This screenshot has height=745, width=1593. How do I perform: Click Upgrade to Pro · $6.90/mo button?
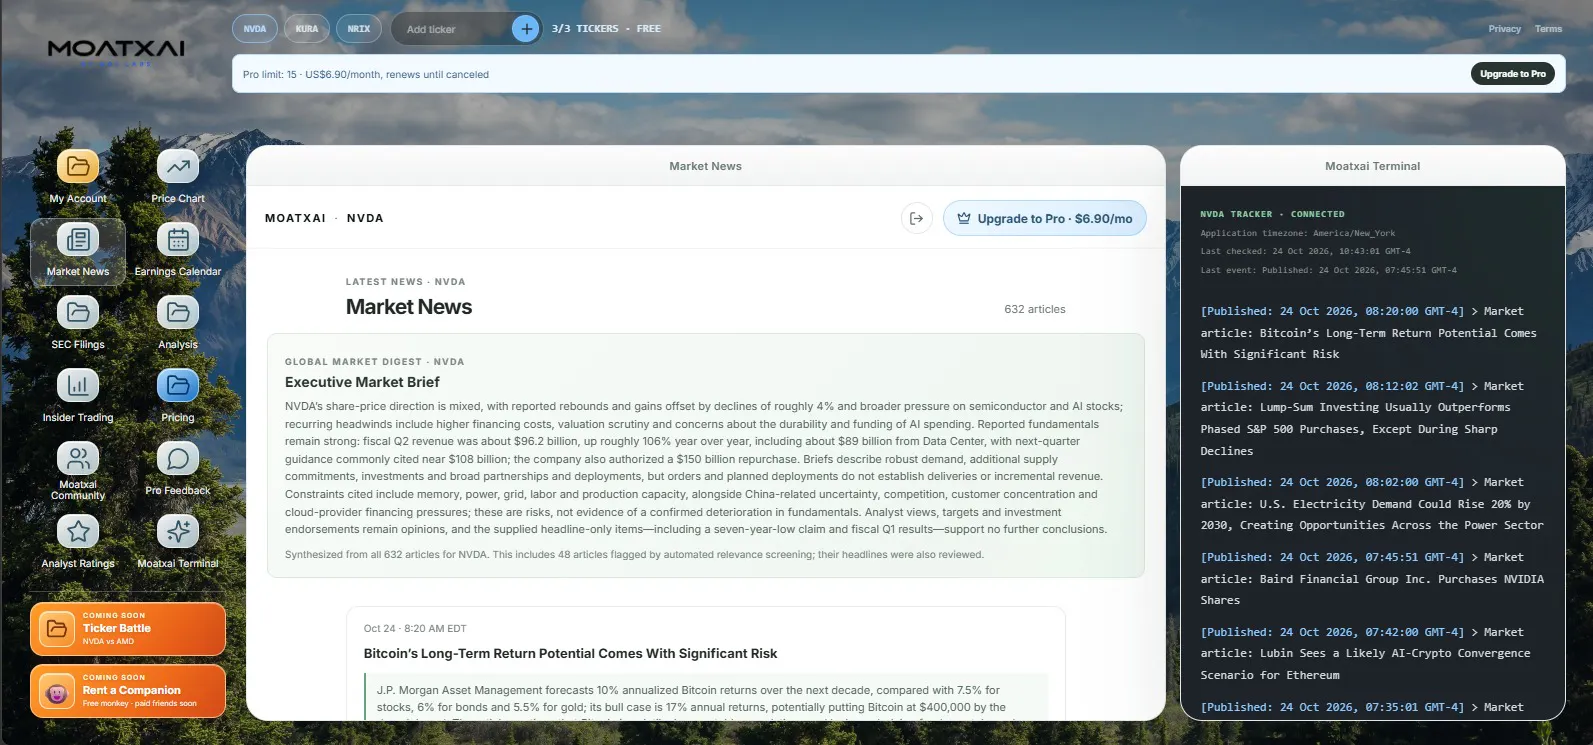[1044, 218]
